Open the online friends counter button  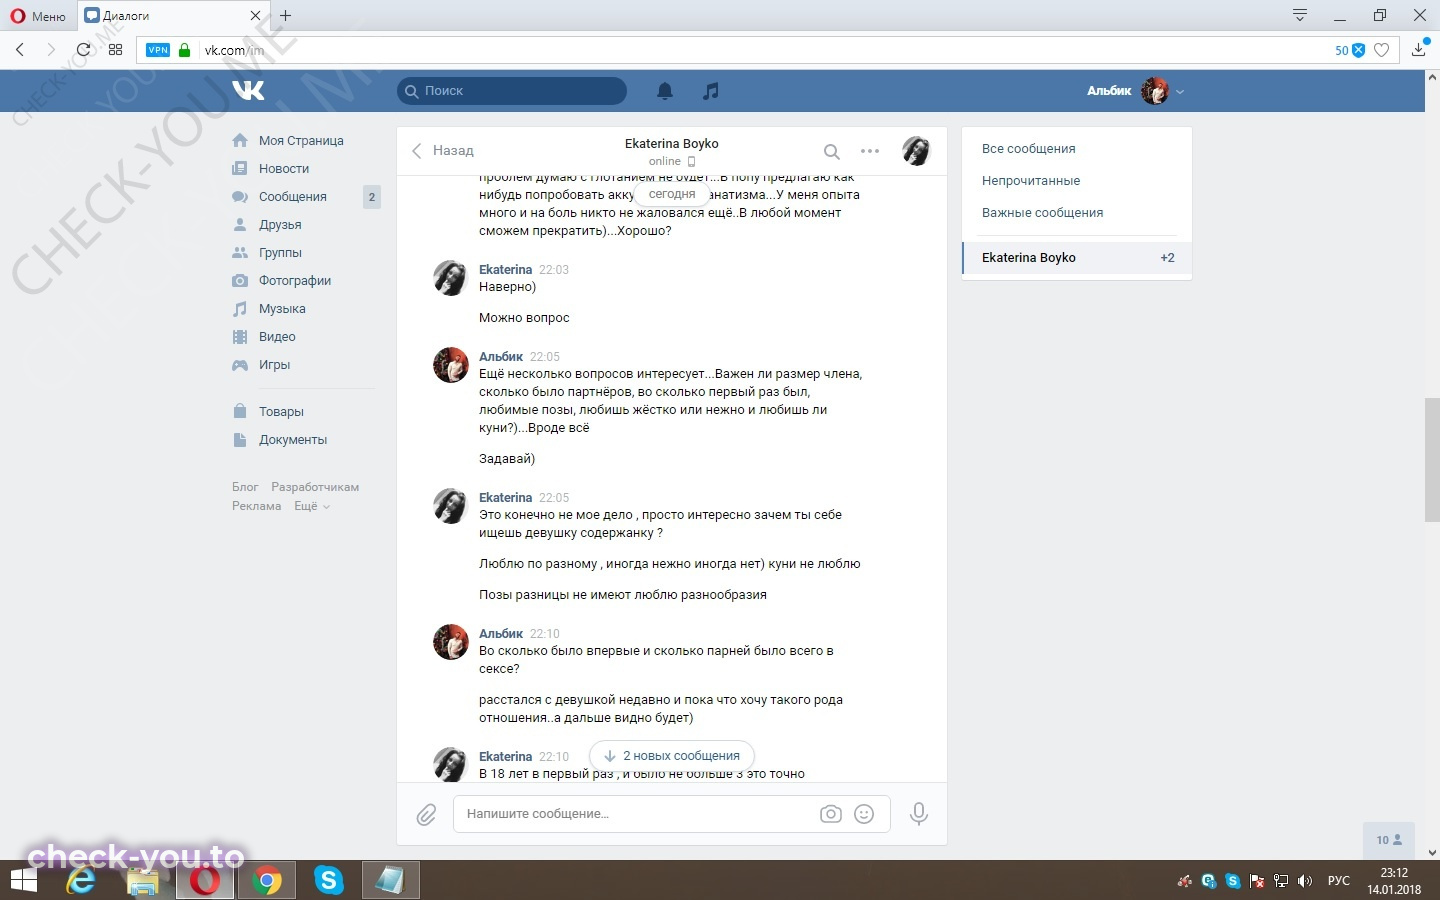(x=1389, y=840)
